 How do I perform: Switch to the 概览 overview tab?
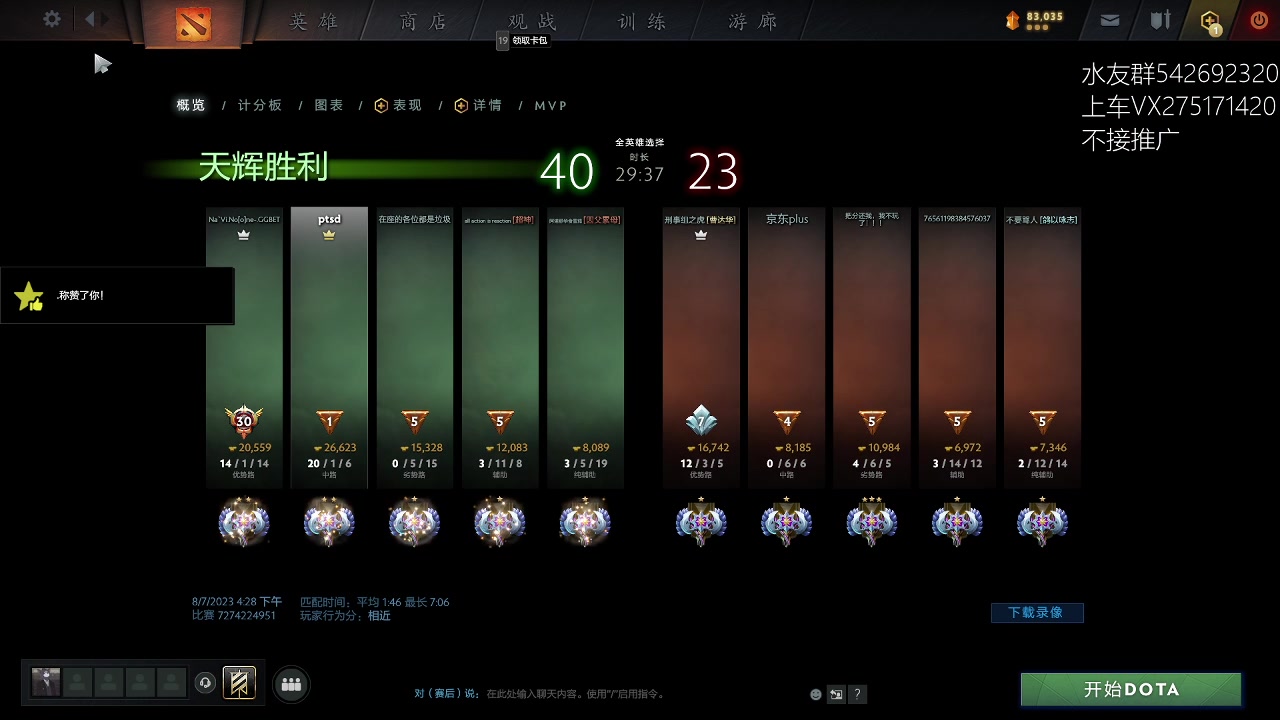click(191, 105)
